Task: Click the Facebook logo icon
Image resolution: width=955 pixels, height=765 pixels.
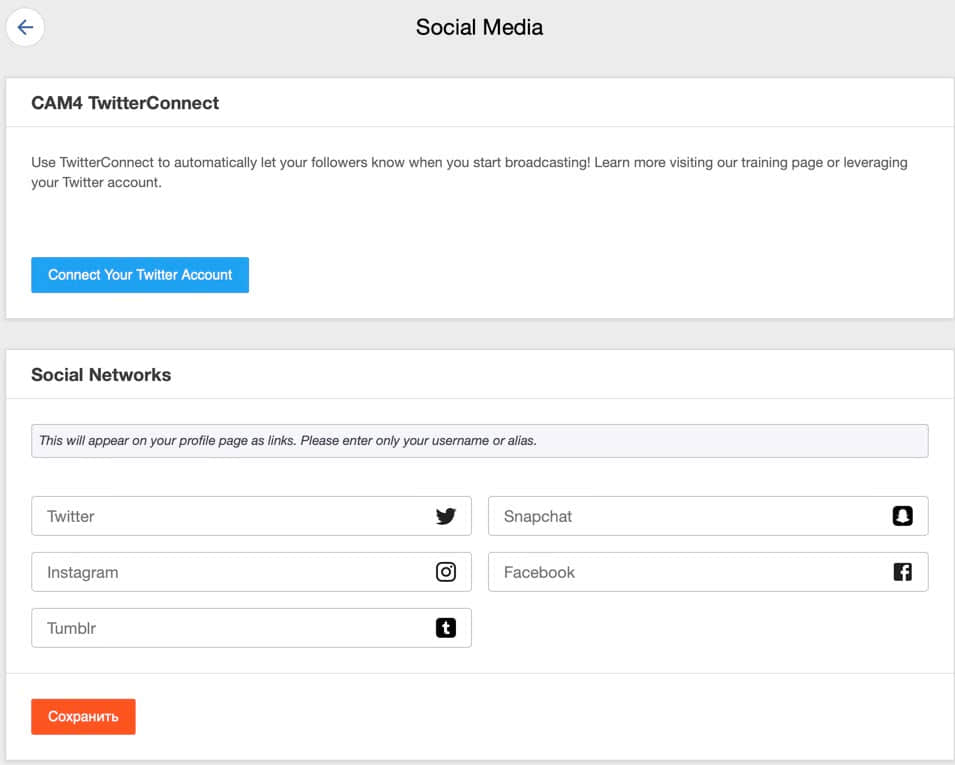Action: (x=902, y=572)
